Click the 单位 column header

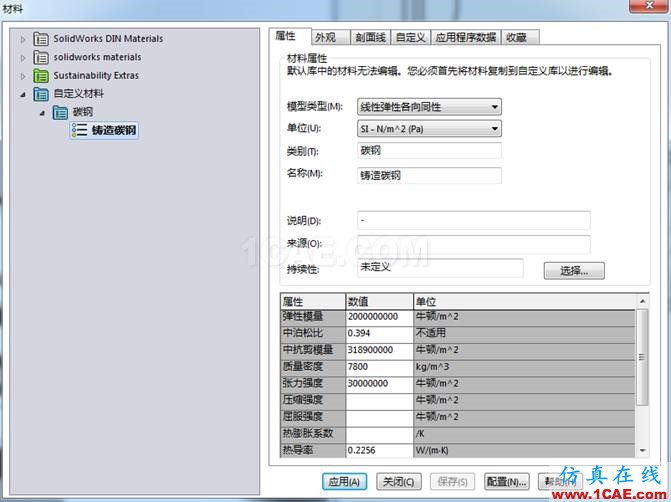[x=525, y=302]
